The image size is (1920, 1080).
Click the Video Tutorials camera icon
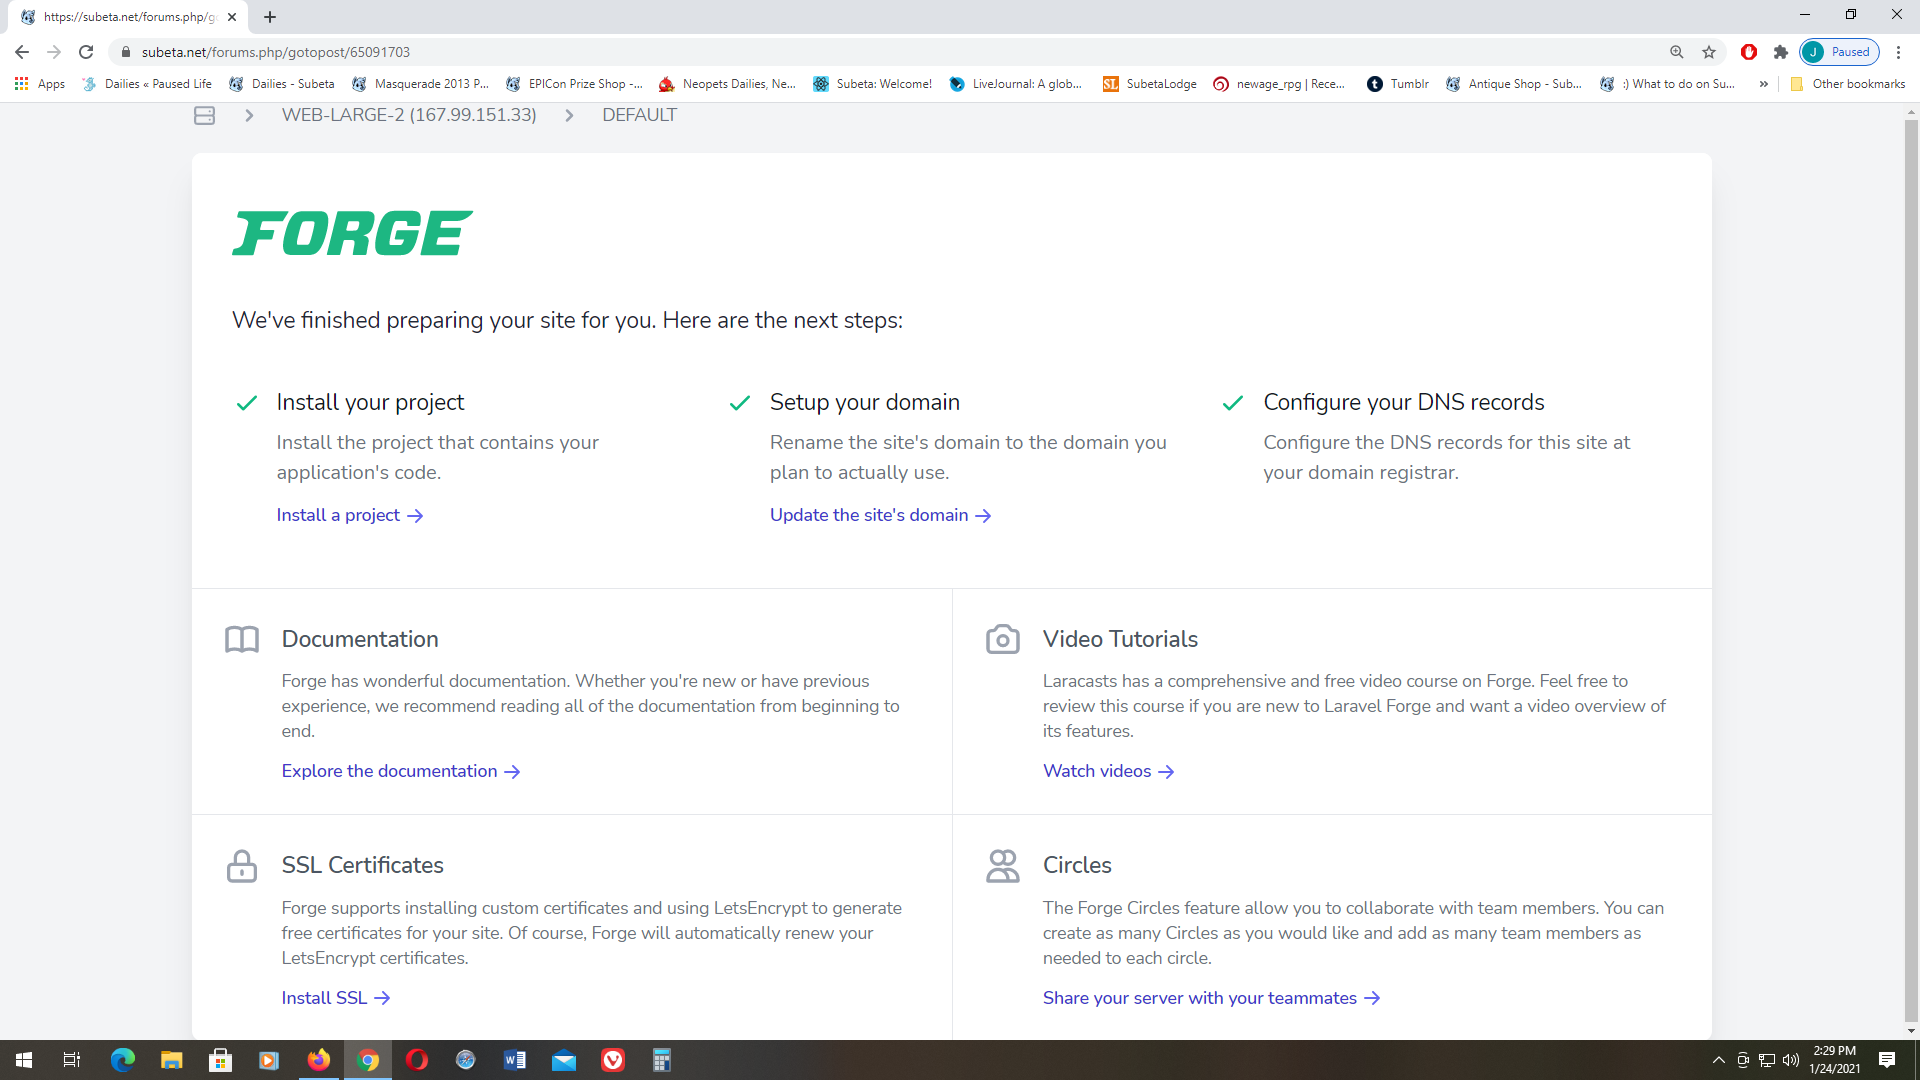(1002, 639)
